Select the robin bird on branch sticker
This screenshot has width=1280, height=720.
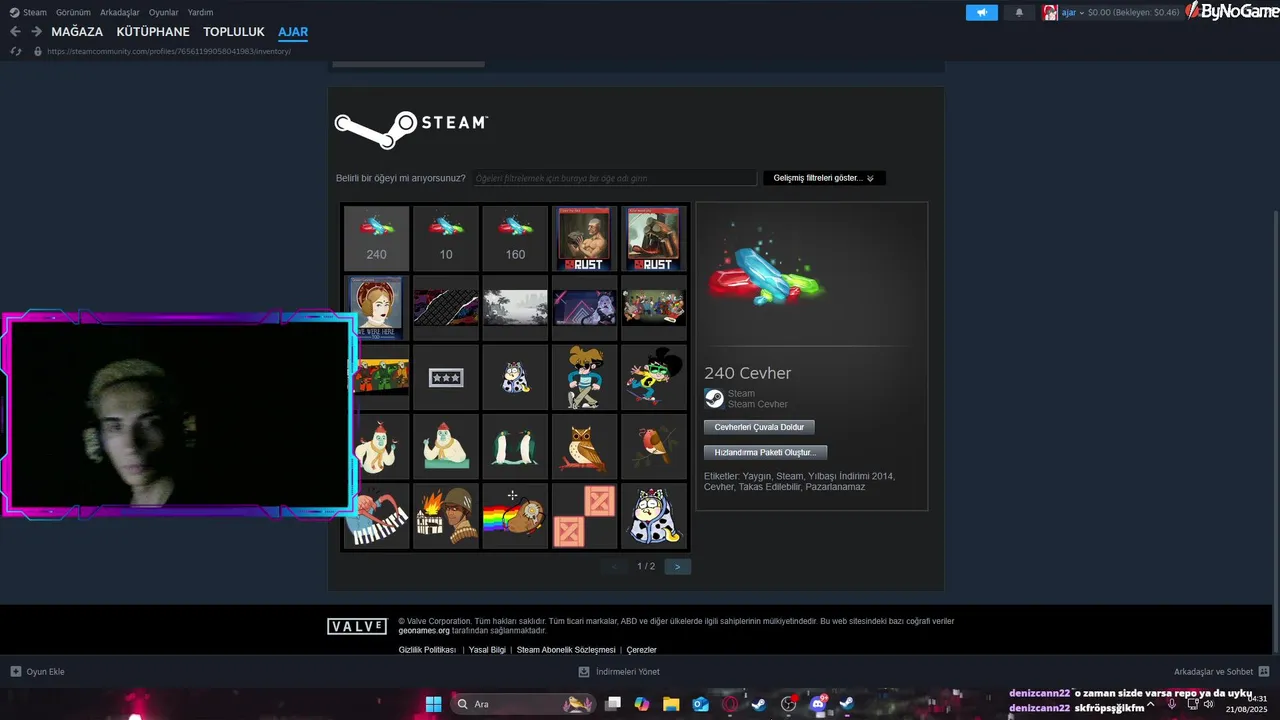(654, 447)
